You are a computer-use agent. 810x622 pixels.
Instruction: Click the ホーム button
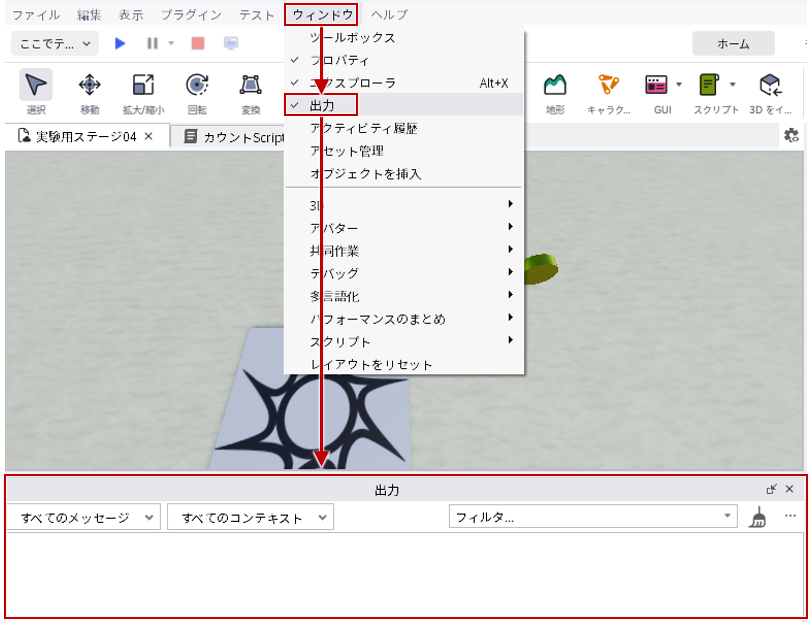[x=733, y=44]
